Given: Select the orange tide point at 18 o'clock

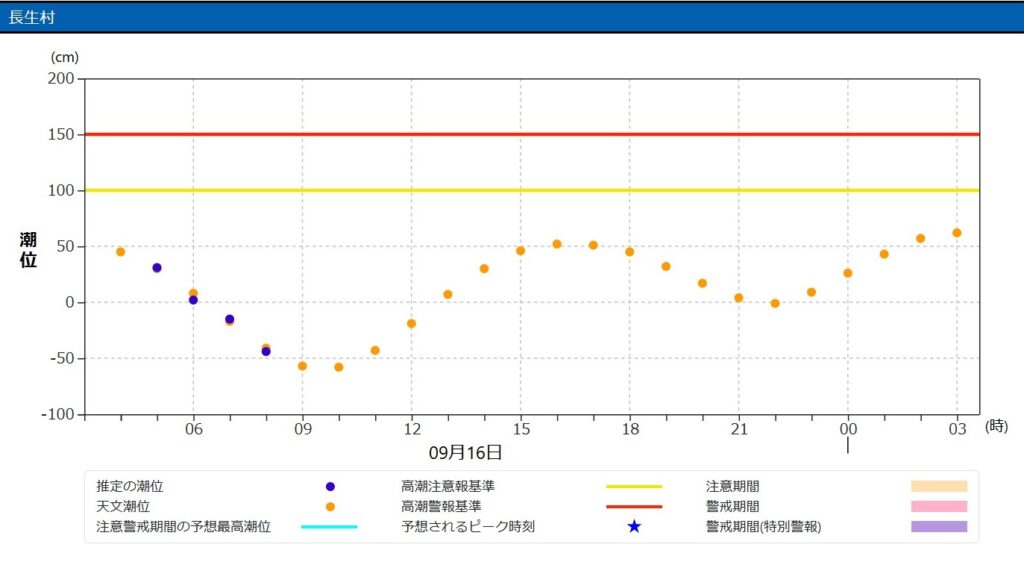Looking at the screenshot, I should pyautogui.click(x=630, y=252).
